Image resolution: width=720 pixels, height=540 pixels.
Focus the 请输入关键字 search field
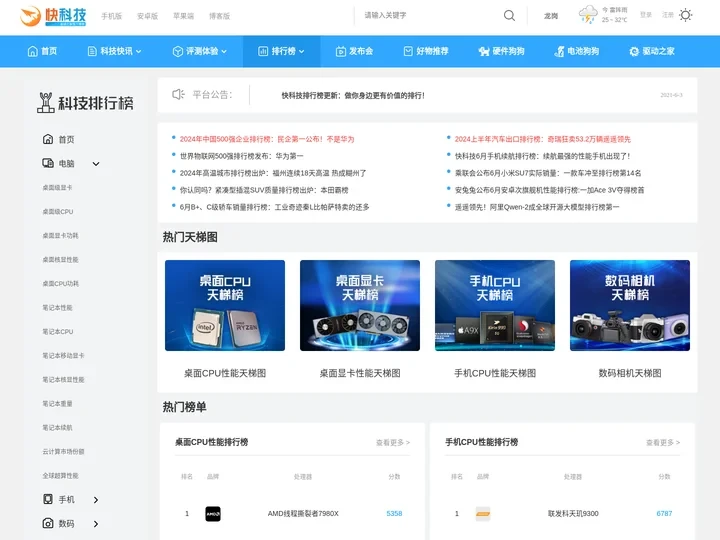(x=429, y=15)
